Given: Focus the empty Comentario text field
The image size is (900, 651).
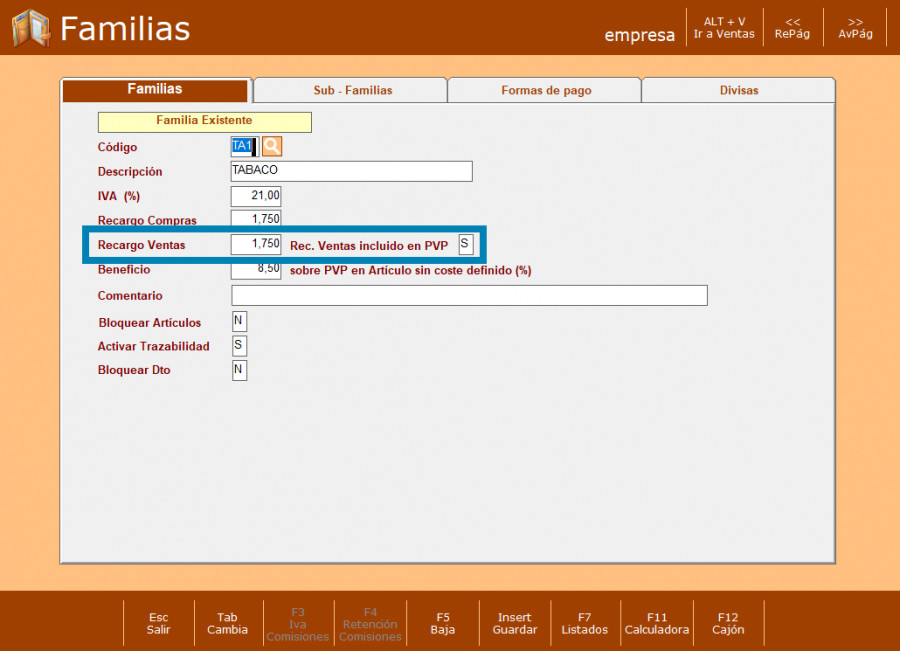Looking at the screenshot, I should click(469, 295).
